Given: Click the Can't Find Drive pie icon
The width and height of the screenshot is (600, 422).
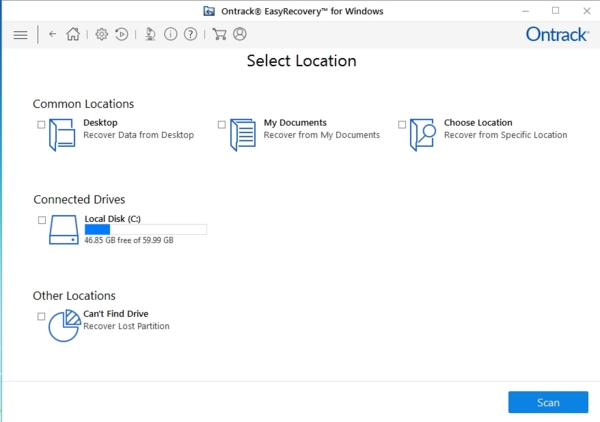Looking at the screenshot, I should (x=64, y=326).
